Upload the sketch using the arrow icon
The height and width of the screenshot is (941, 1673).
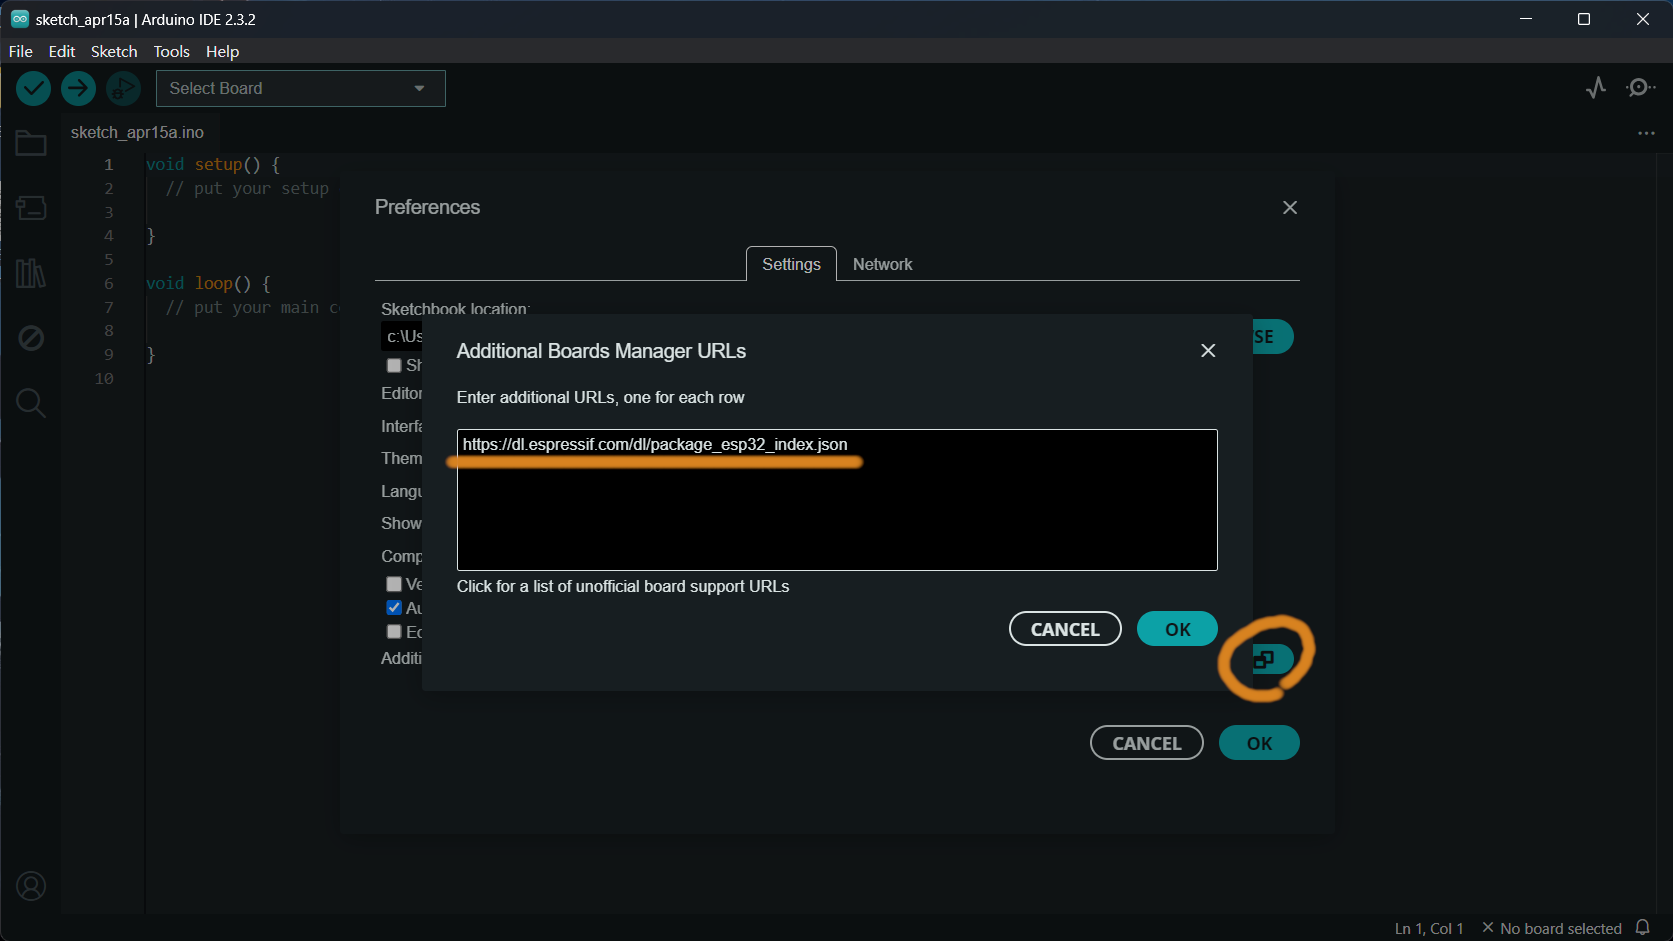[x=78, y=88]
